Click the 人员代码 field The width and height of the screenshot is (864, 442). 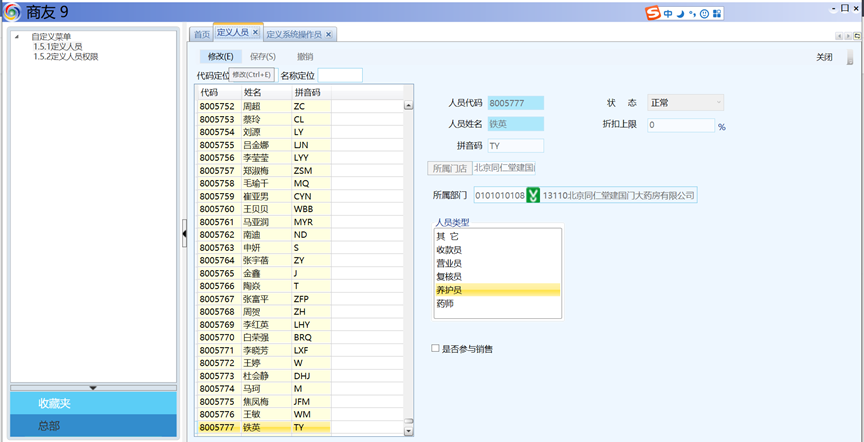coord(516,103)
